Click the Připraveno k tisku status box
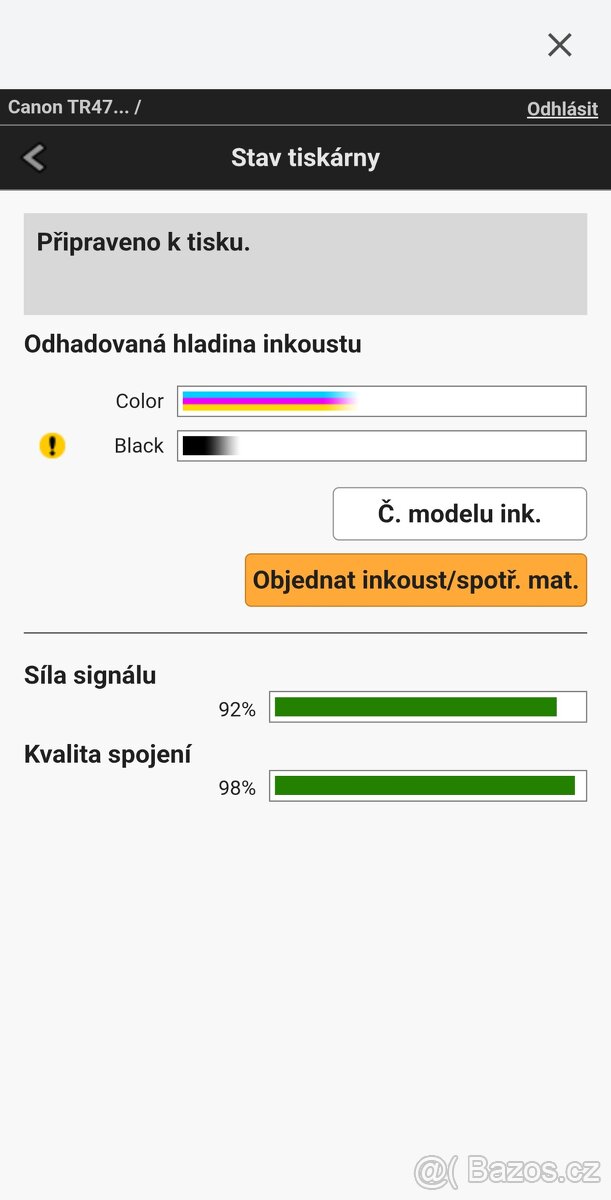Viewport: 611px width, 1200px height. click(x=305, y=264)
